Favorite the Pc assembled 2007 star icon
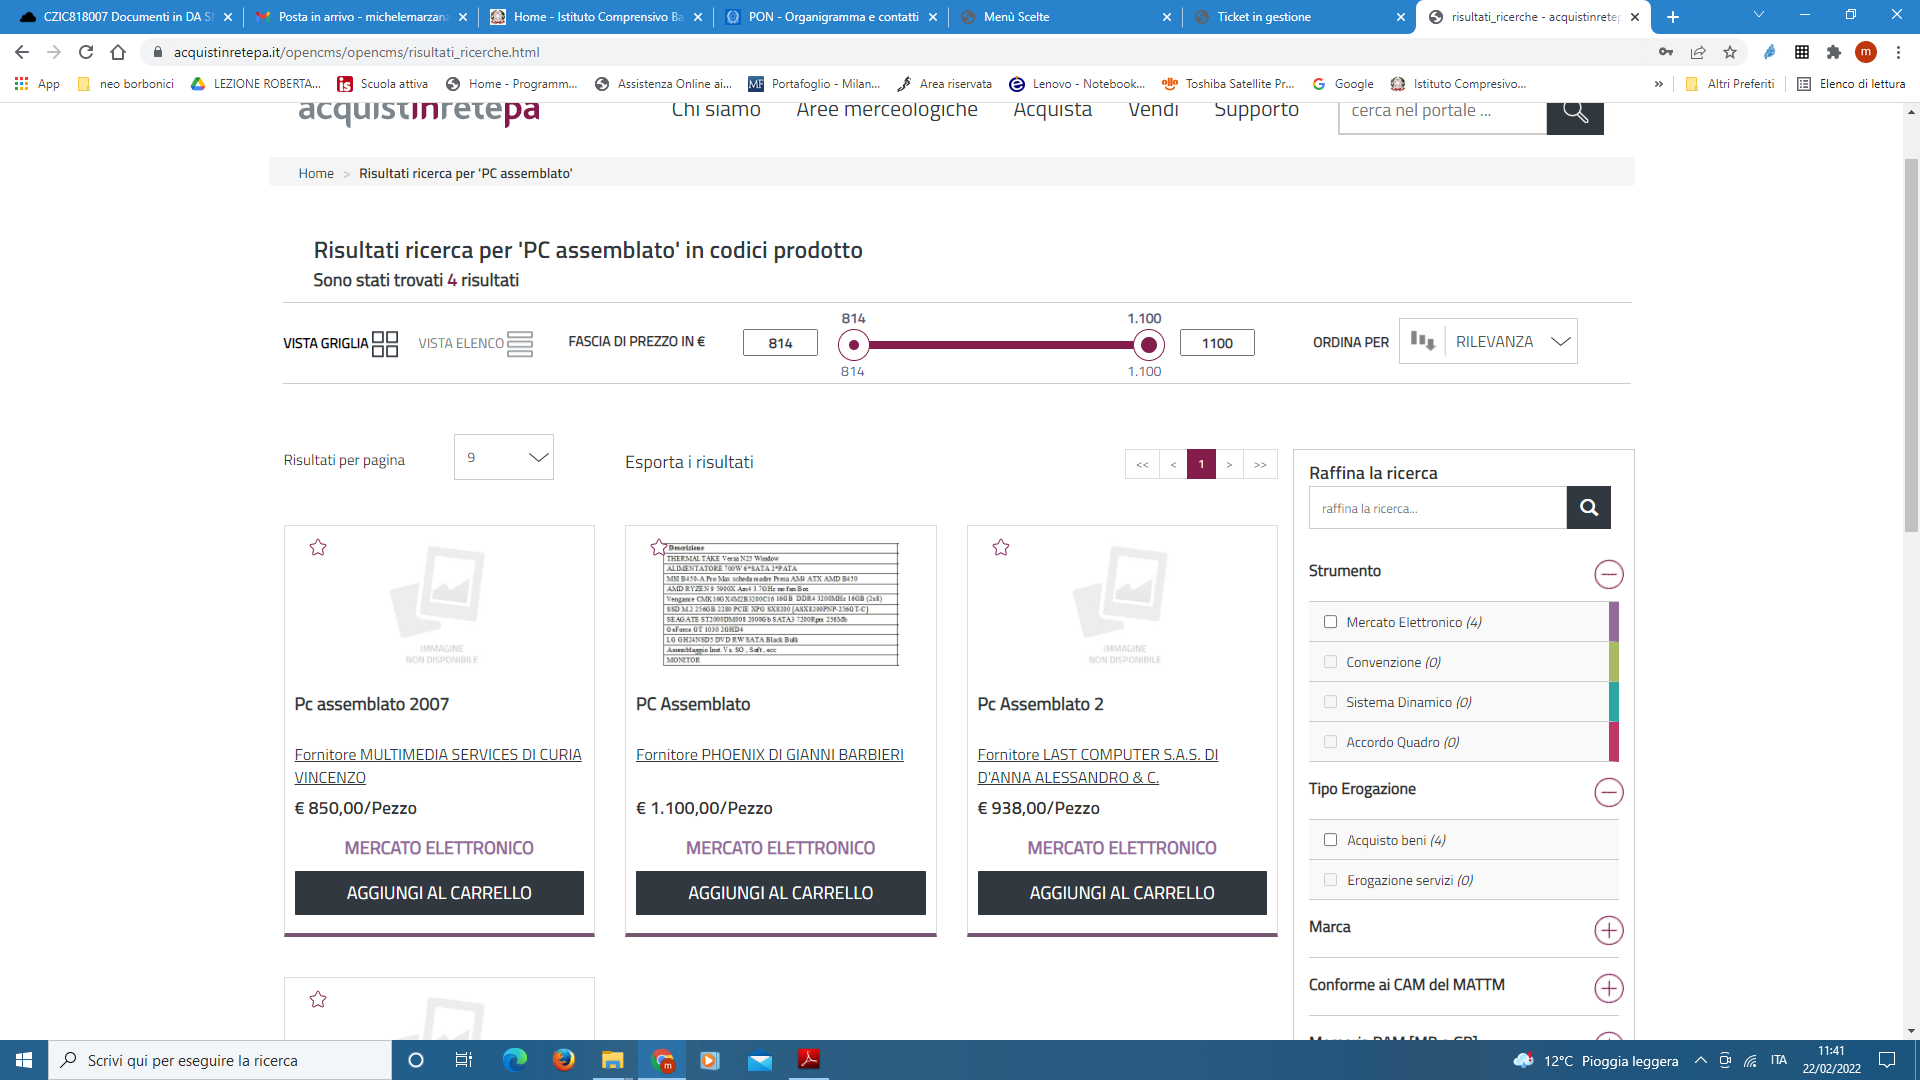 coord(318,548)
